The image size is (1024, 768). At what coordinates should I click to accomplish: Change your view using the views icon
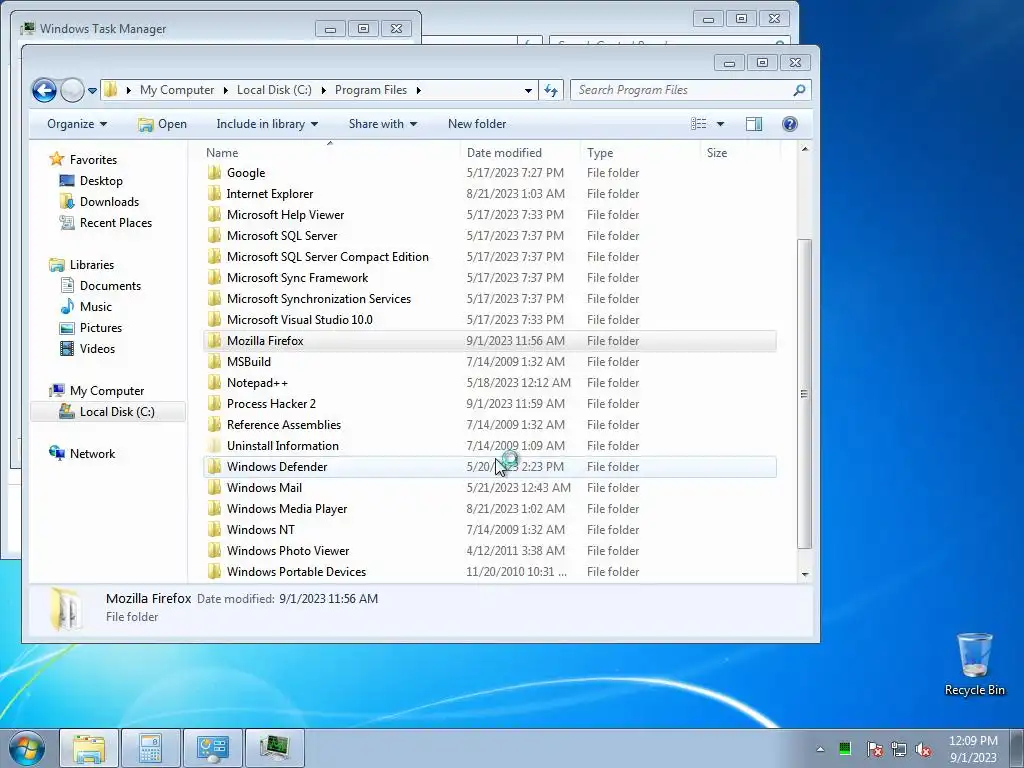(699, 124)
